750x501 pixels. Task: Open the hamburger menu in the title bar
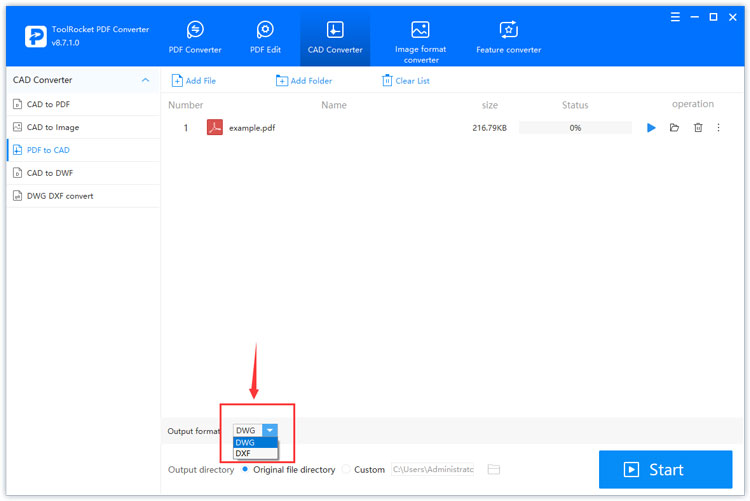click(675, 17)
